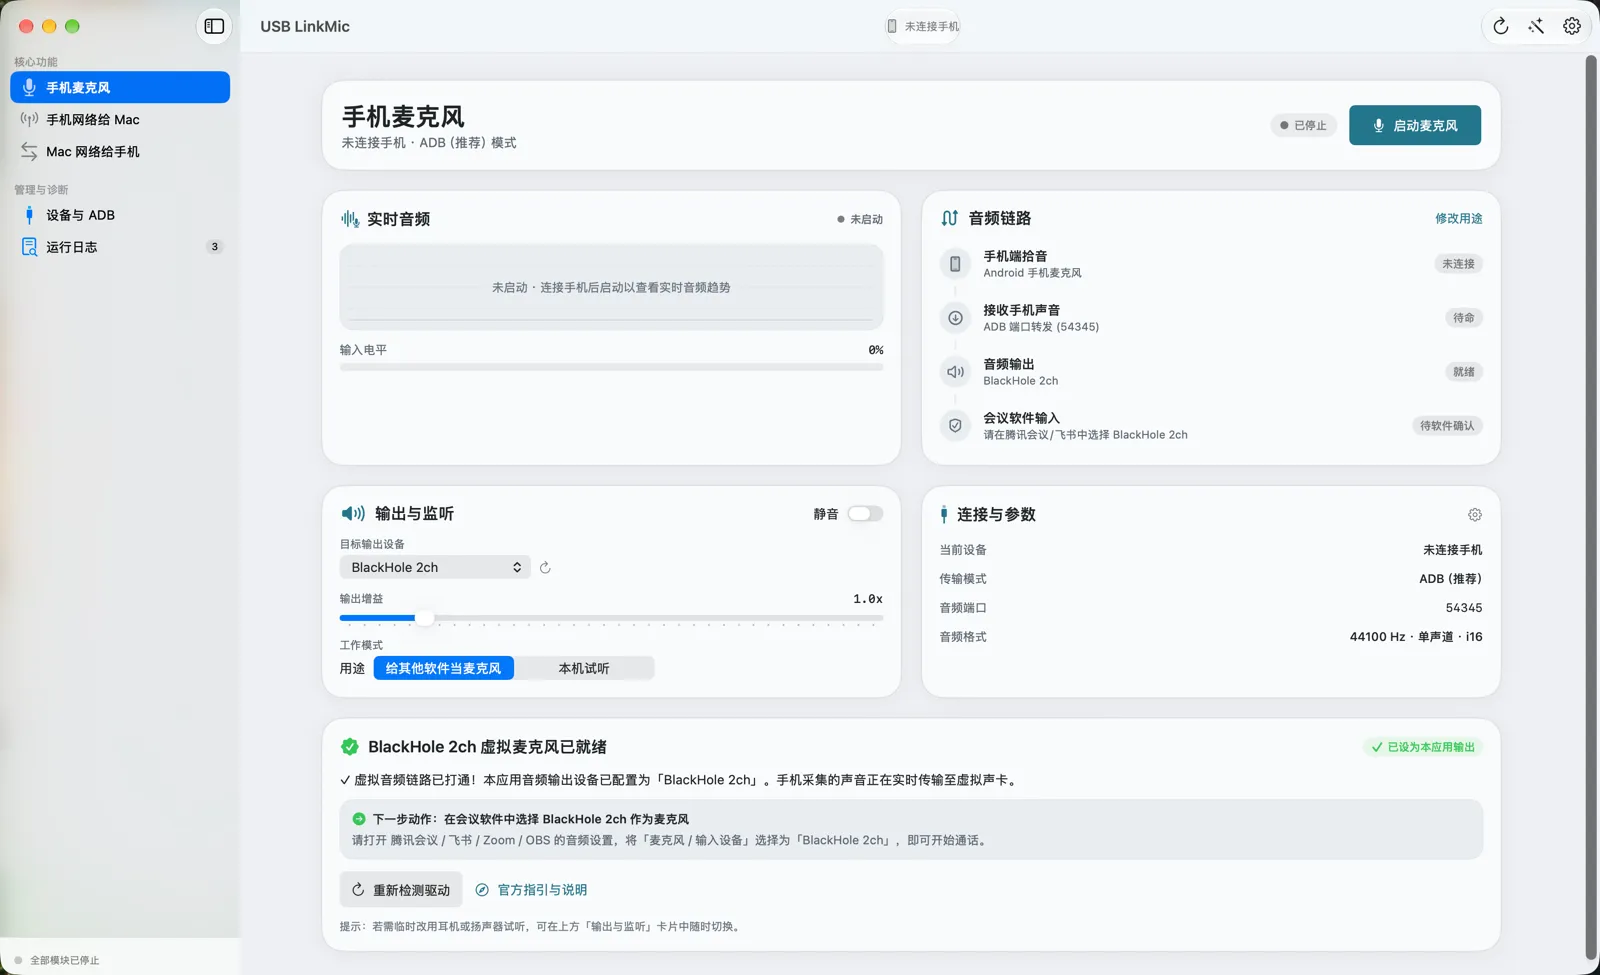Open the BlackHole 2ch output device dropdown
The width and height of the screenshot is (1600, 975).
click(435, 567)
